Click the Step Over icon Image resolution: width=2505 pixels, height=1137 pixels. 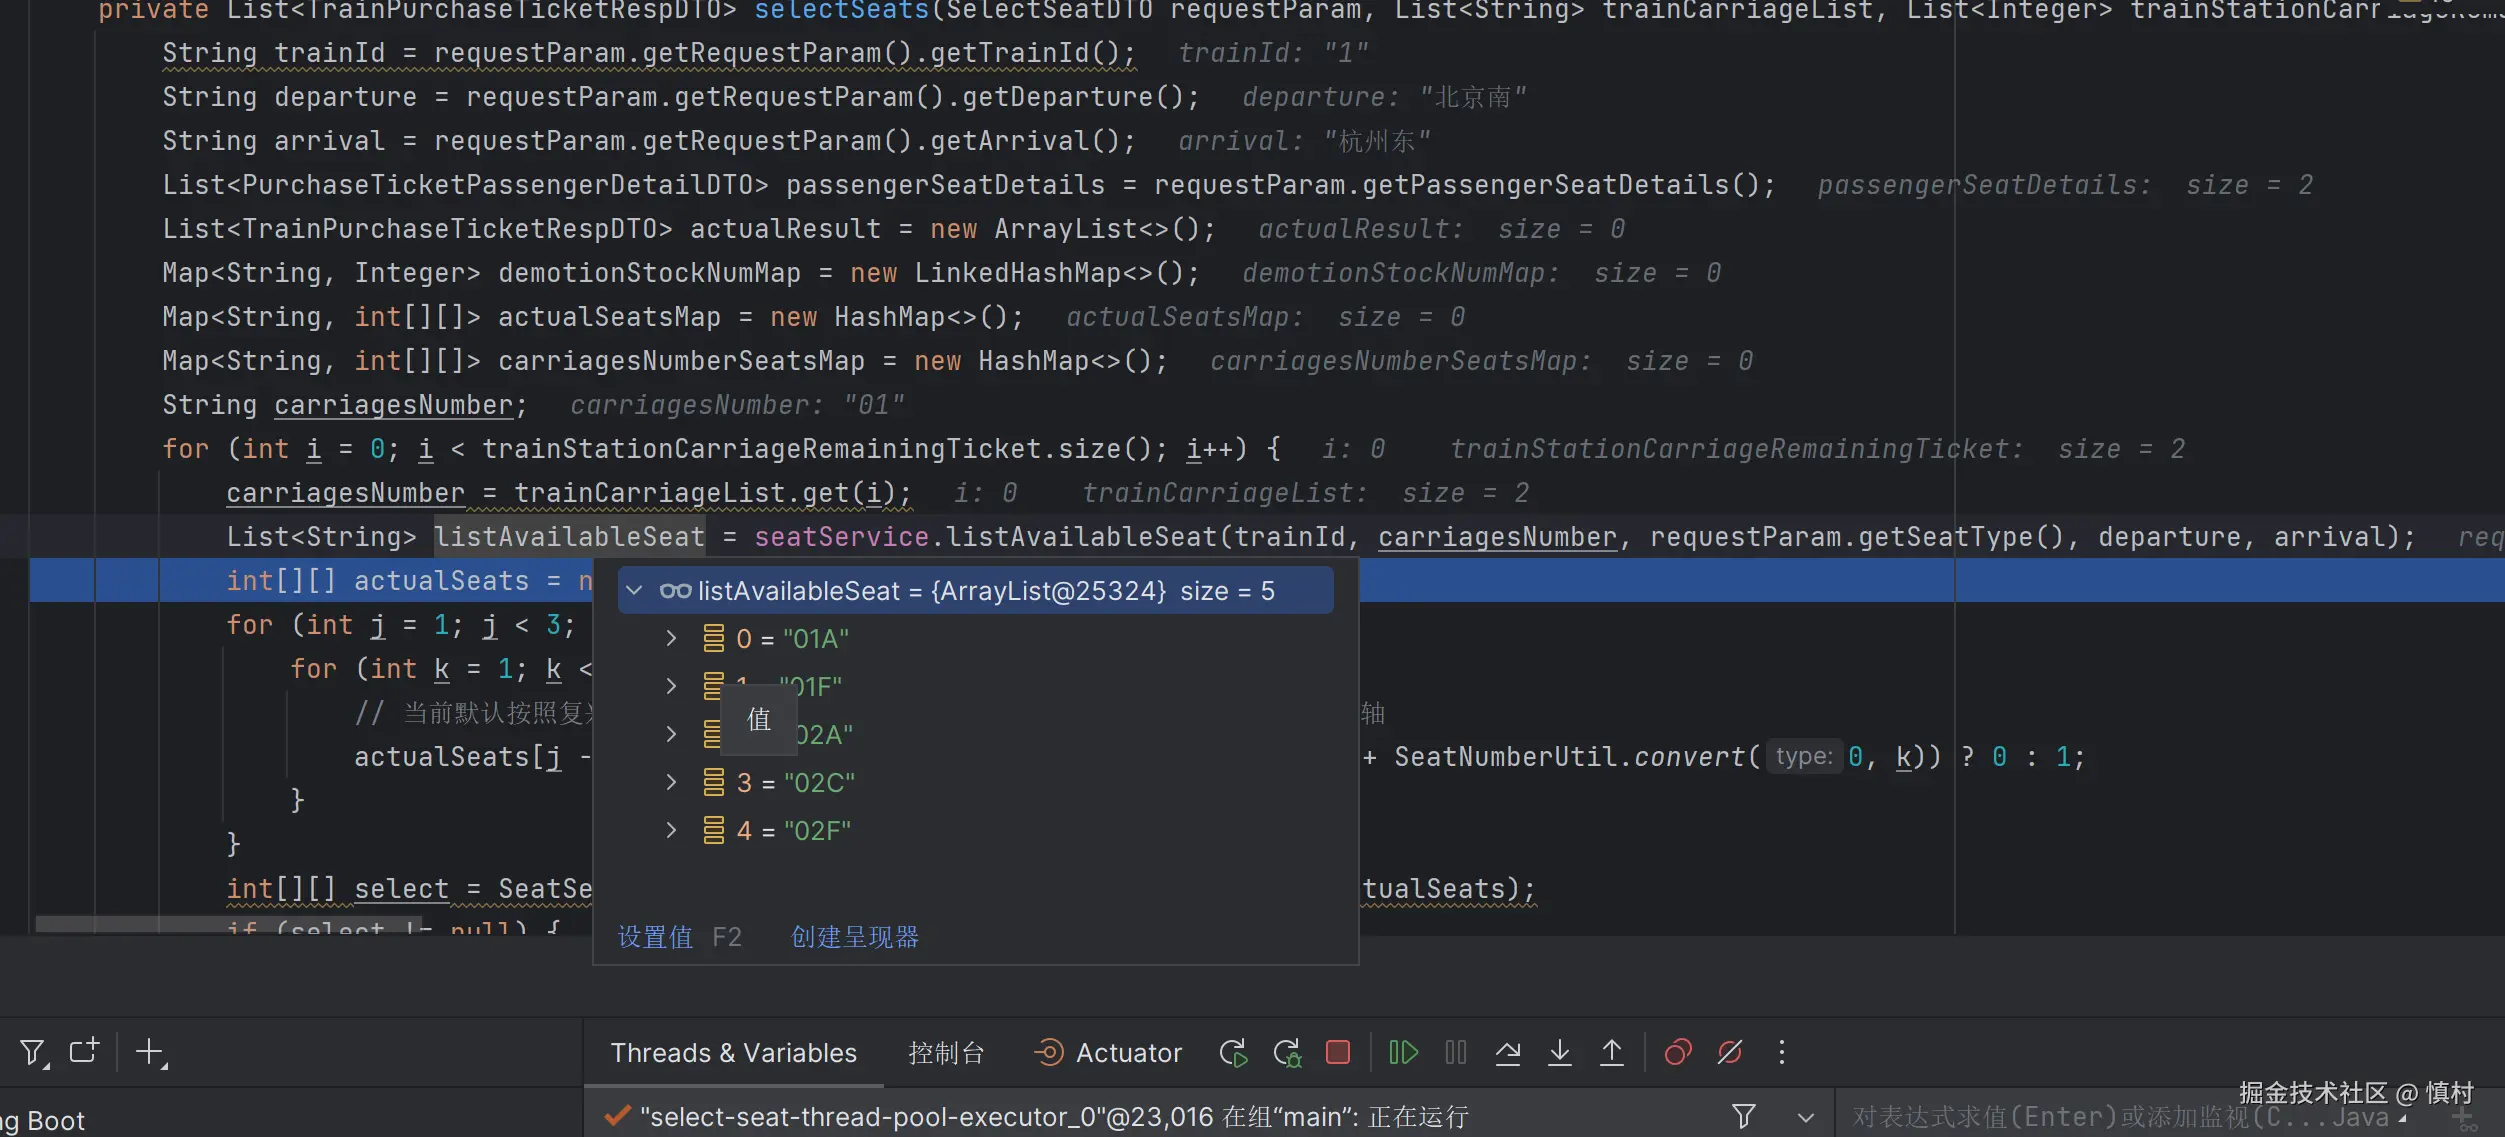(x=1507, y=1053)
